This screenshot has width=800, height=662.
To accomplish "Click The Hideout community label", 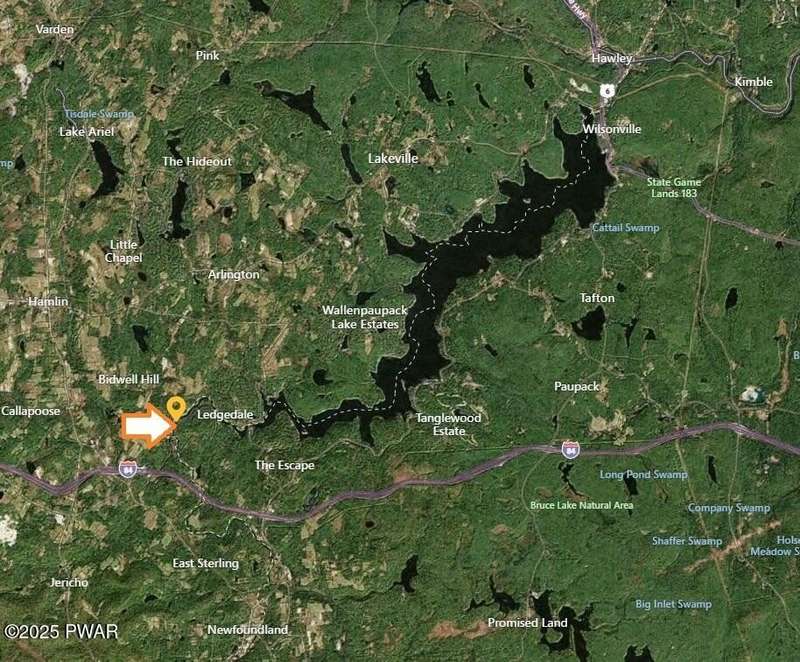I will 197,162.
